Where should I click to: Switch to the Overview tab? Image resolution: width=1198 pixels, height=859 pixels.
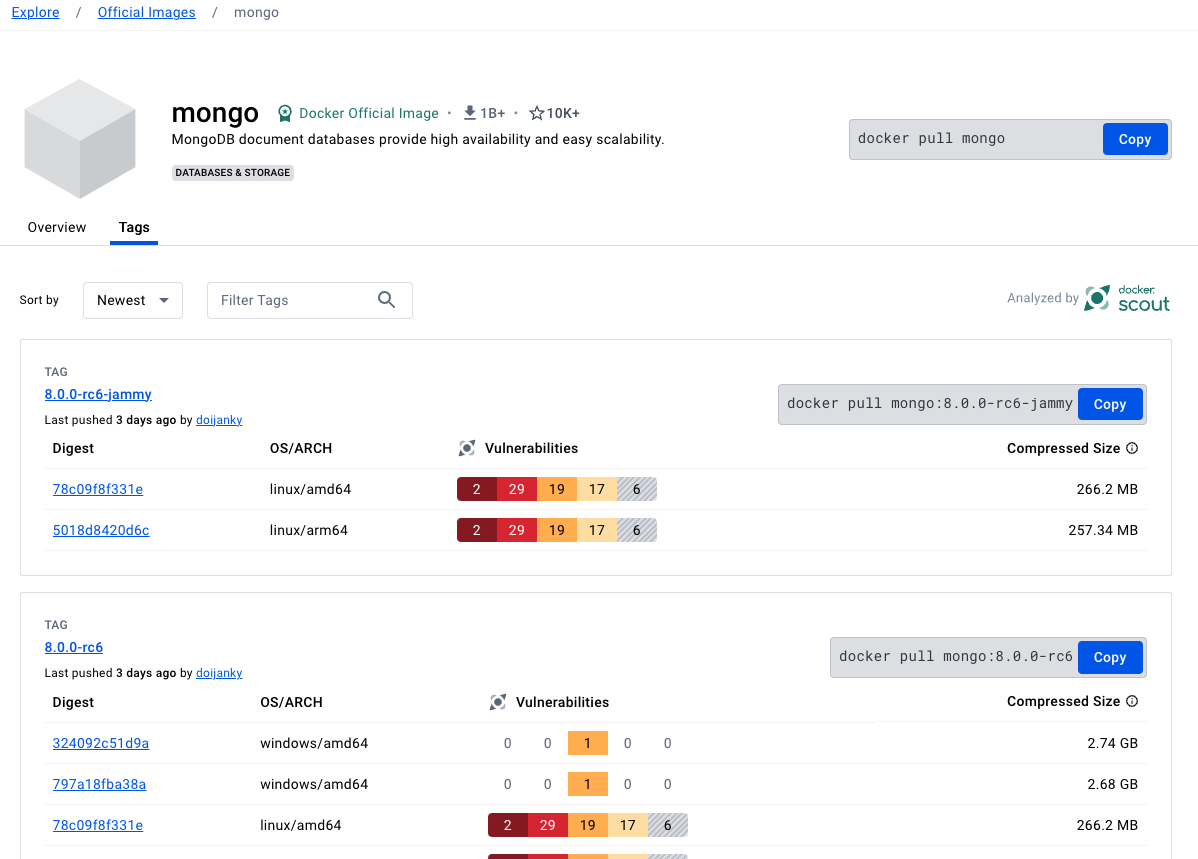(x=56, y=227)
